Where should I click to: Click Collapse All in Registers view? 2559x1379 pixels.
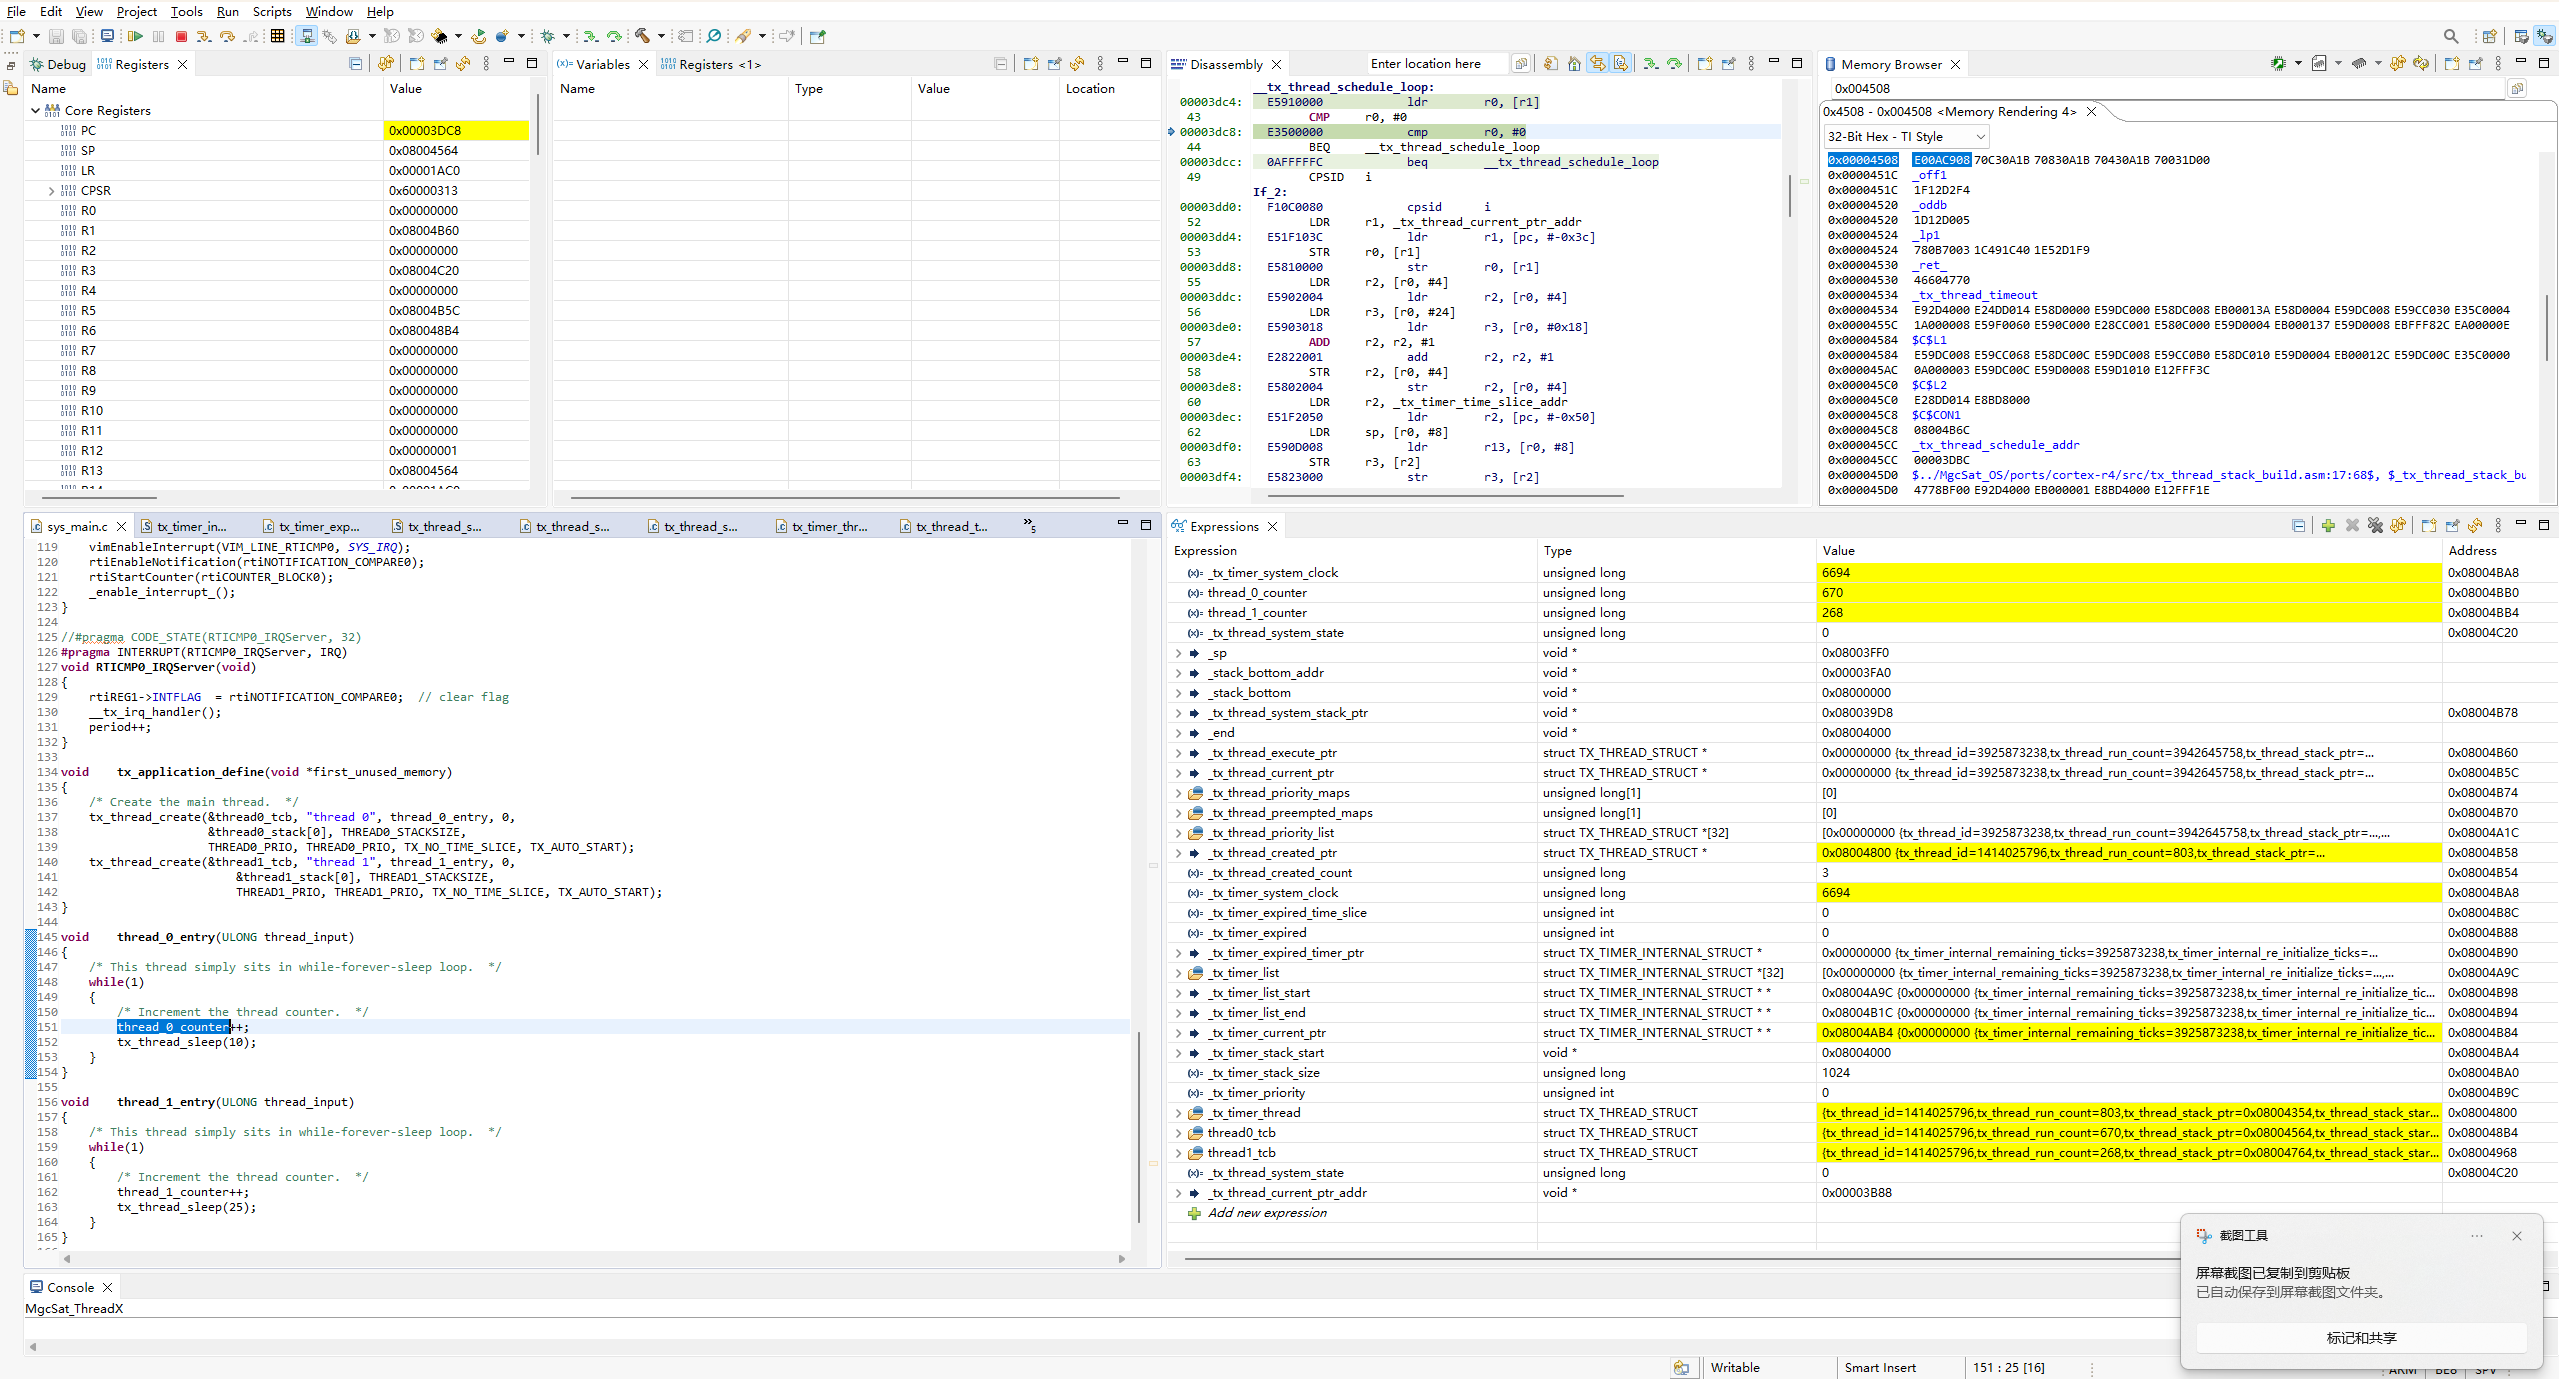click(x=355, y=64)
